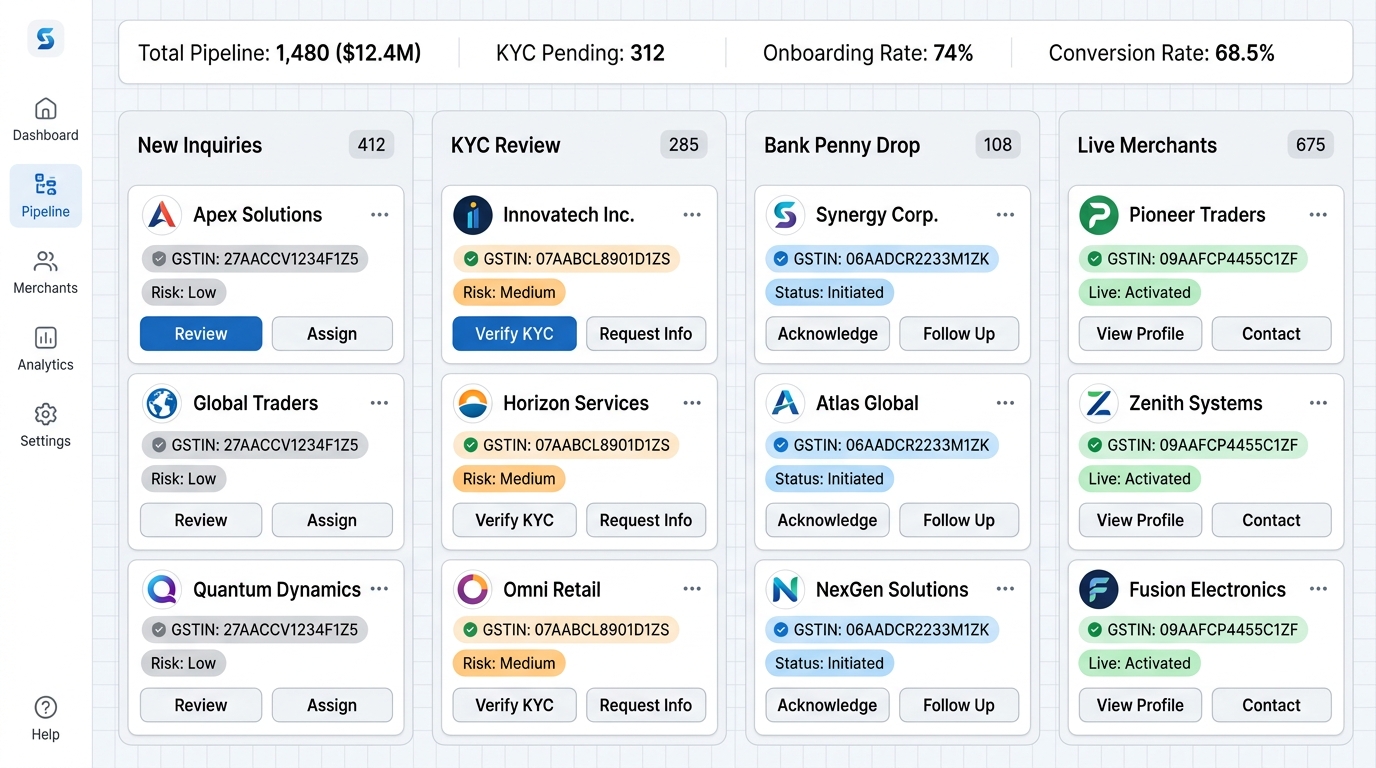Open the more options menu for Synergy Corp.
This screenshot has height=768, width=1376.
pos(1005,215)
